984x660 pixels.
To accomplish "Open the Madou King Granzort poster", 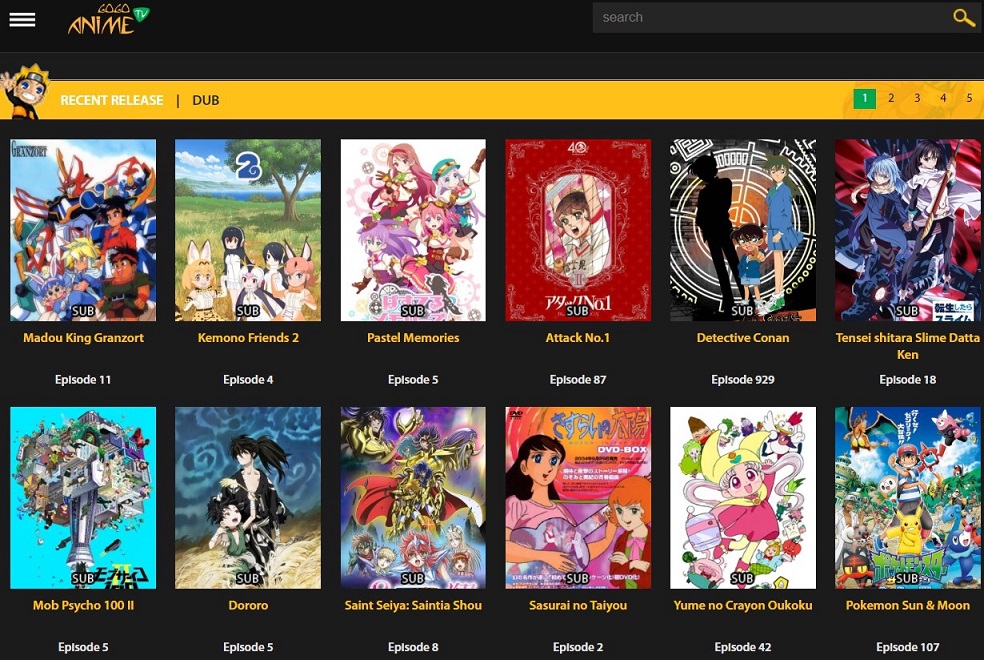I will 83,230.
